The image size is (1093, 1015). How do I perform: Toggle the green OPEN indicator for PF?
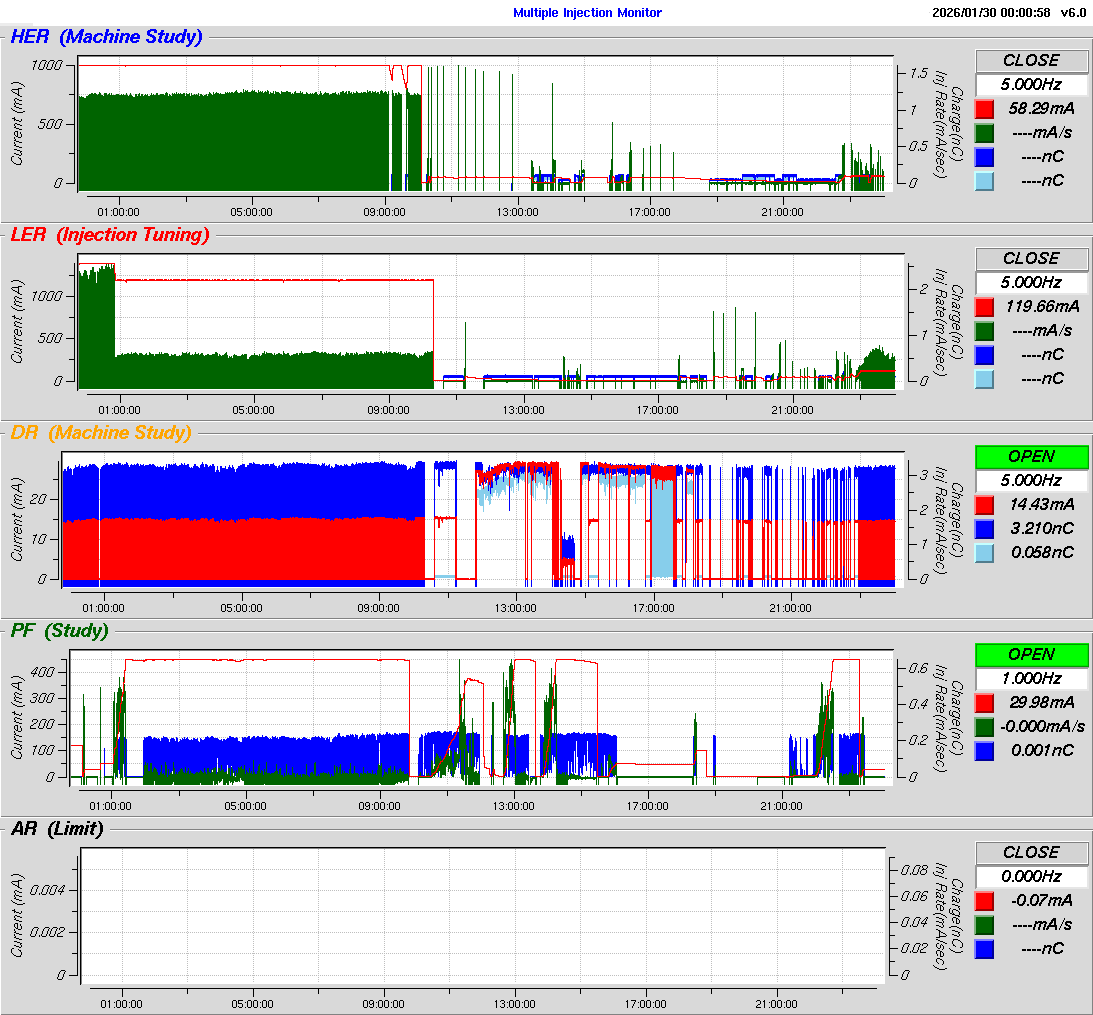tap(1031, 654)
